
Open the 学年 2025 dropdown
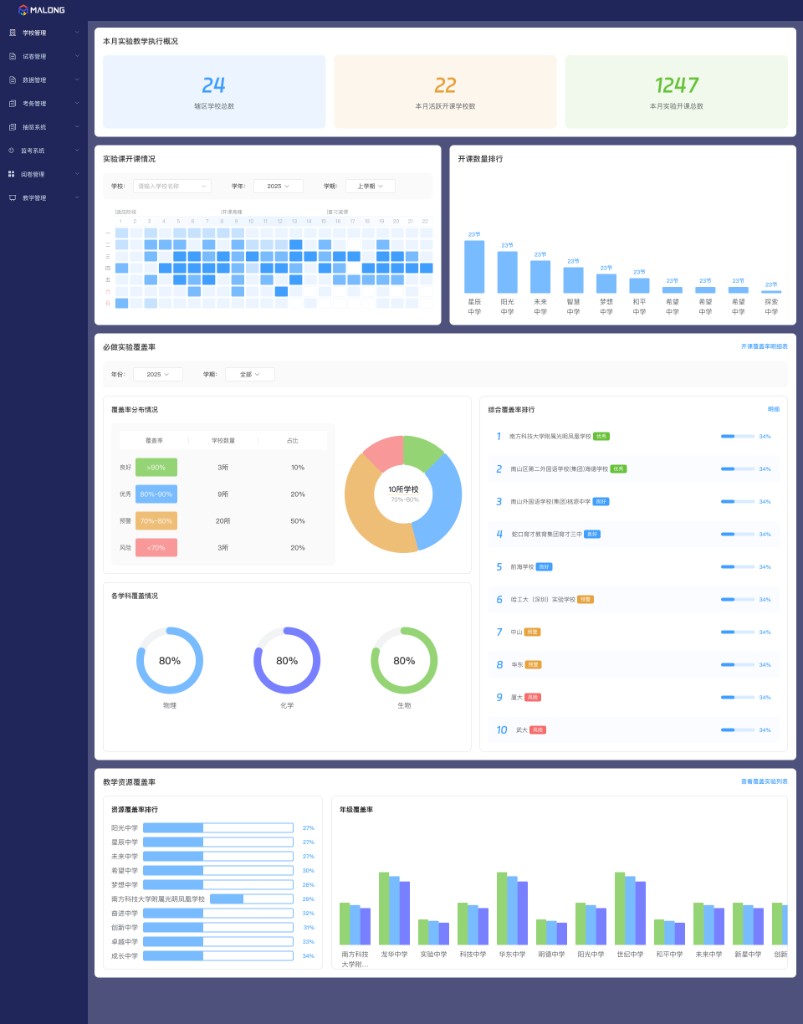pos(278,186)
